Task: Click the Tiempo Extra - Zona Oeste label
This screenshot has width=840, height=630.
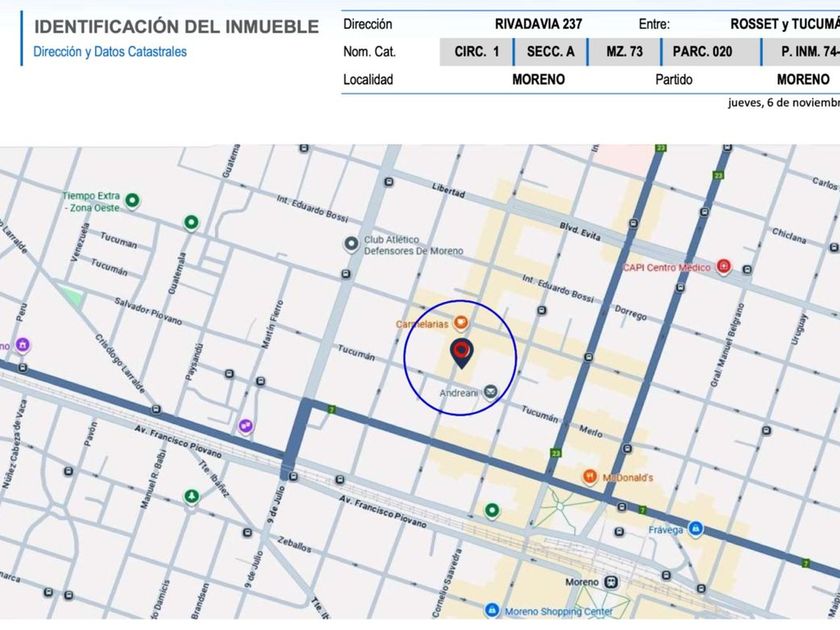Action: click(92, 201)
